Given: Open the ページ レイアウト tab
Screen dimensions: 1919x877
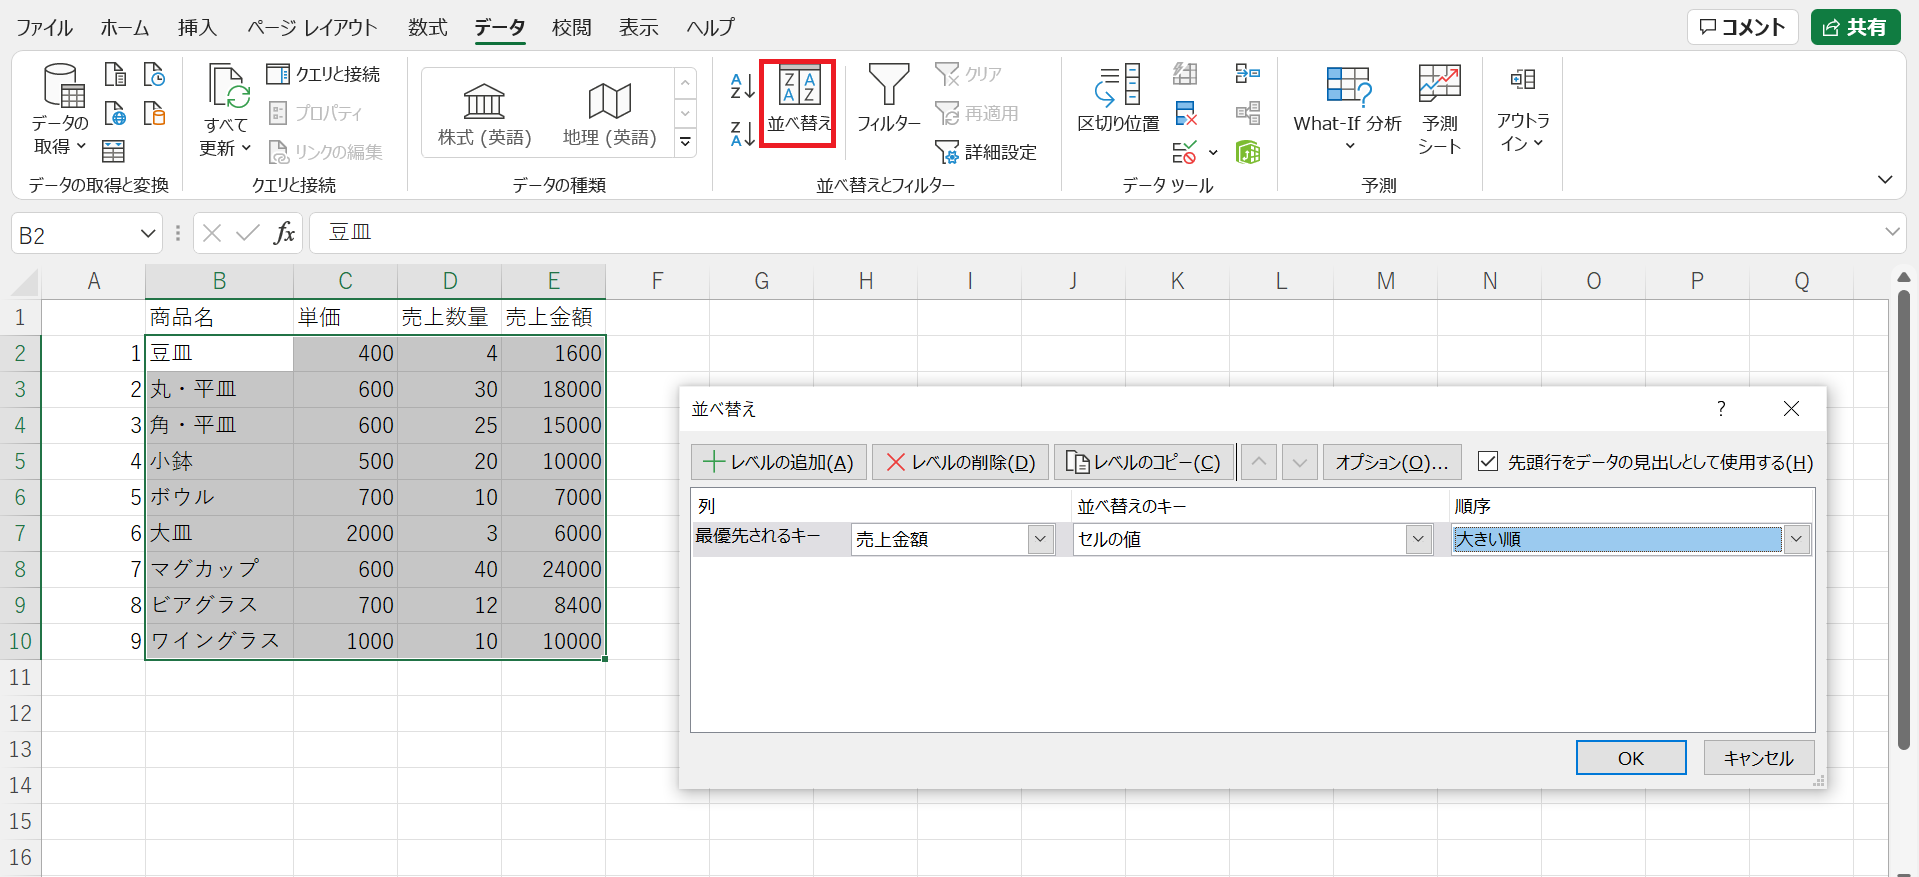Looking at the screenshot, I should (312, 27).
